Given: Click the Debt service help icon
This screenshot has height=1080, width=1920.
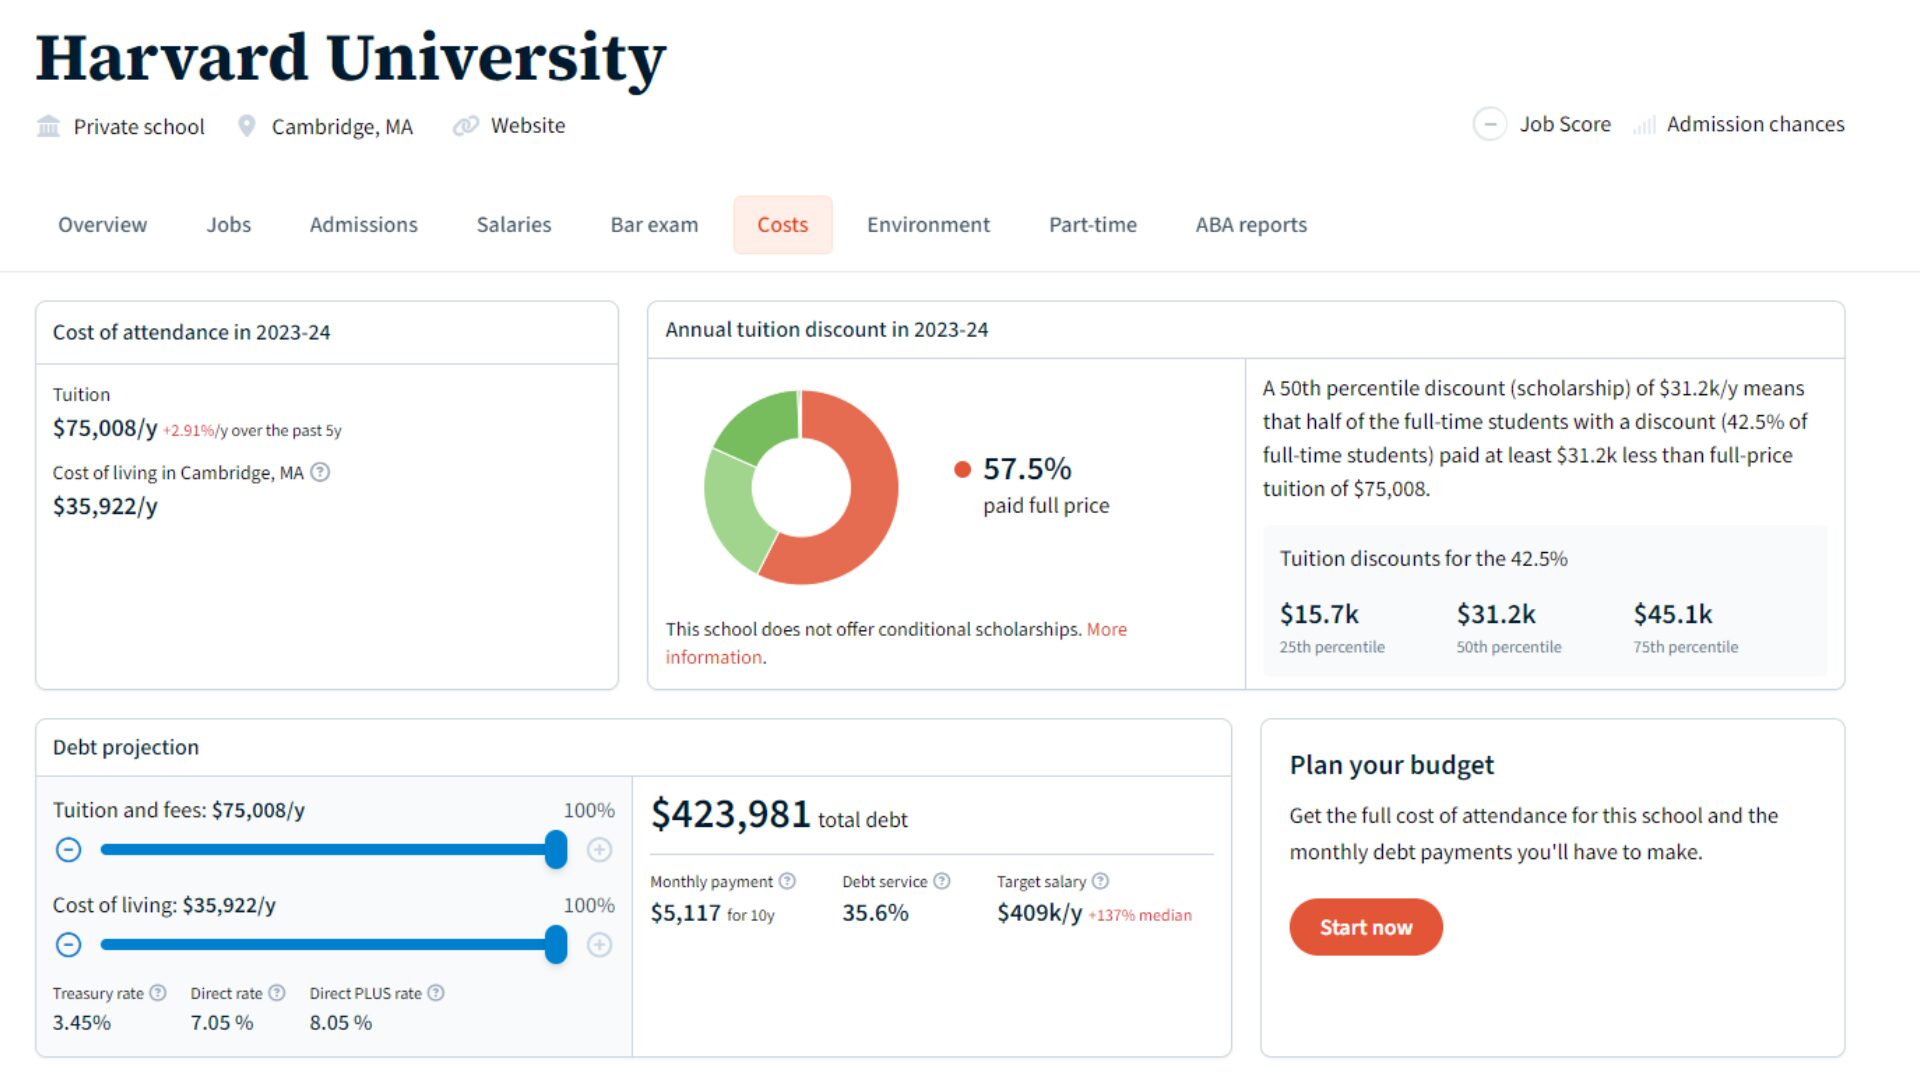Looking at the screenshot, I should (x=941, y=881).
